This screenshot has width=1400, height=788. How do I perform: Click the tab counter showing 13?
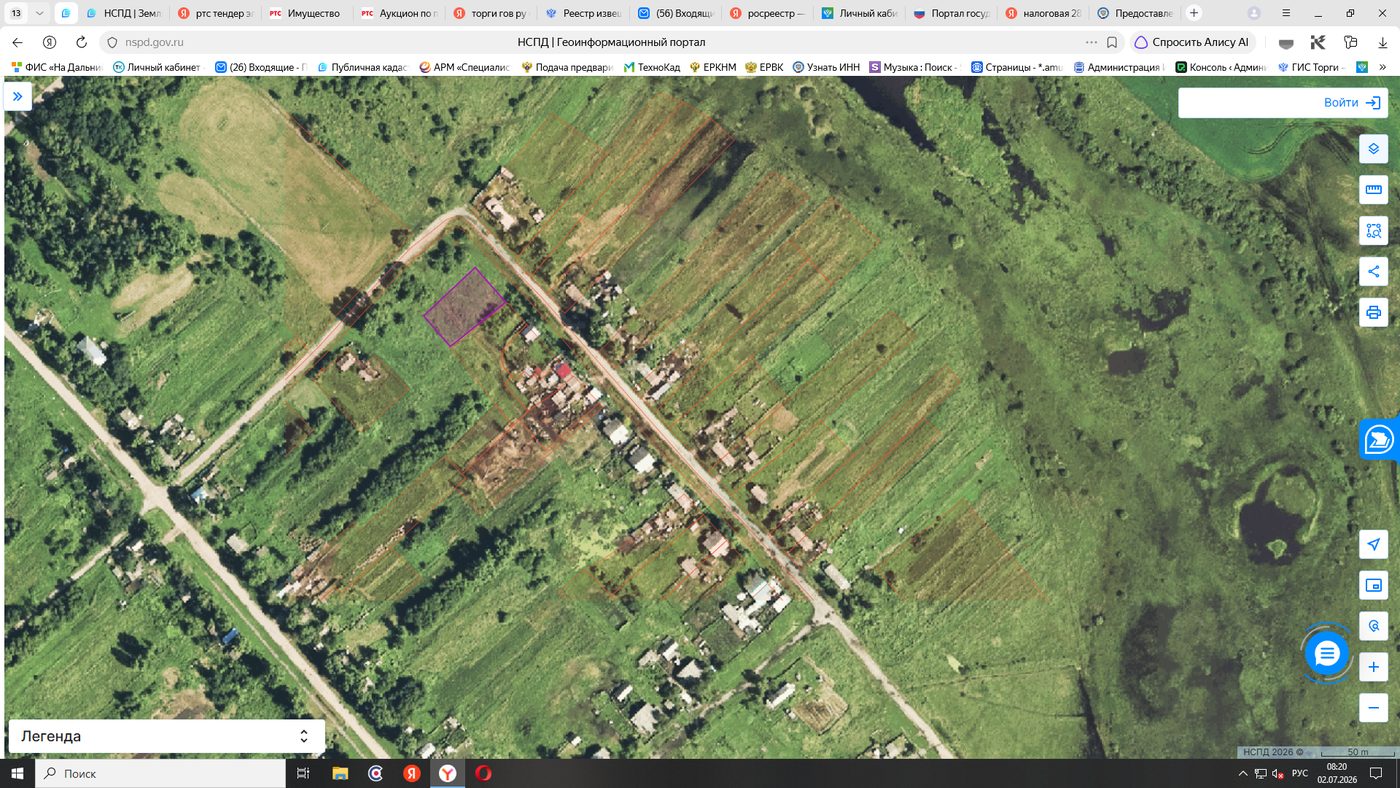[x=16, y=14]
